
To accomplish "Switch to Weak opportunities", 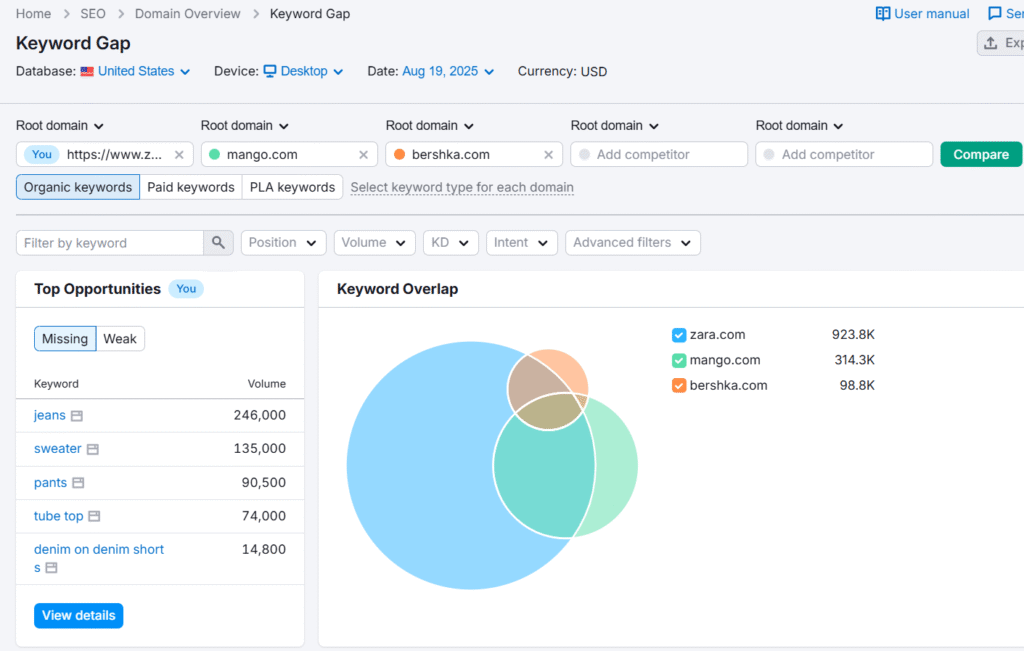I will [x=120, y=339].
